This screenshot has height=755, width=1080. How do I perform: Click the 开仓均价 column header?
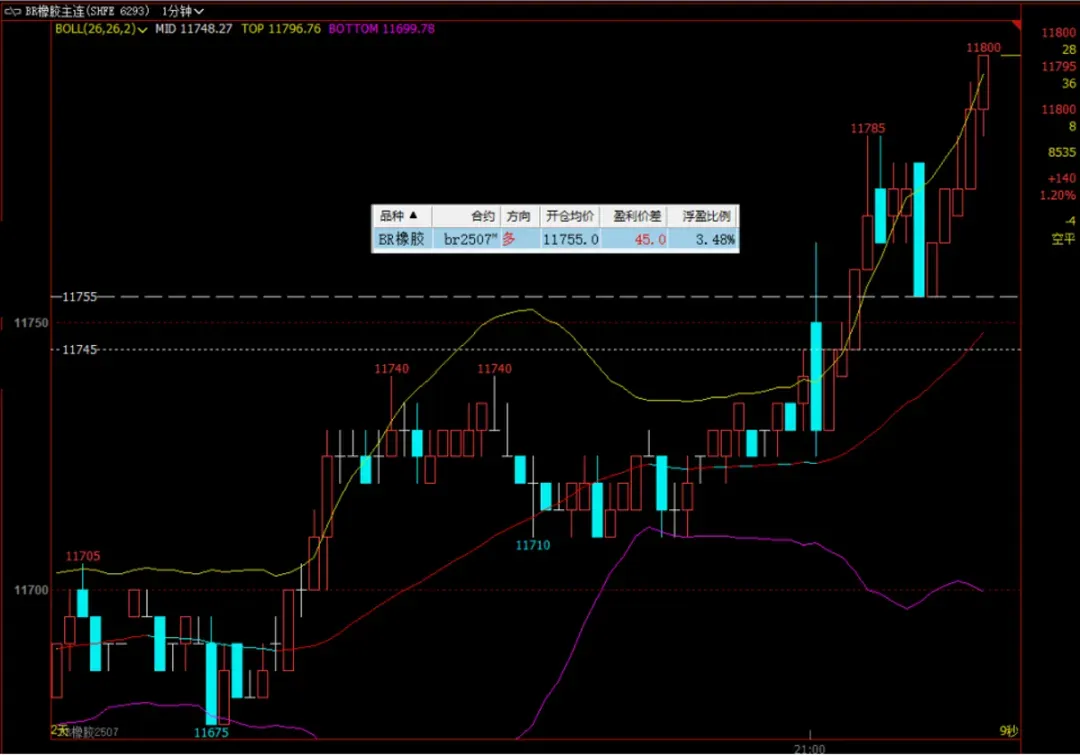click(x=570, y=216)
